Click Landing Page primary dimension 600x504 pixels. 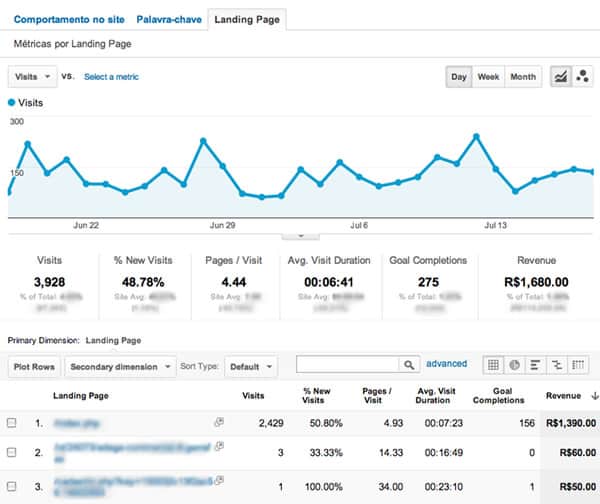point(113,340)
